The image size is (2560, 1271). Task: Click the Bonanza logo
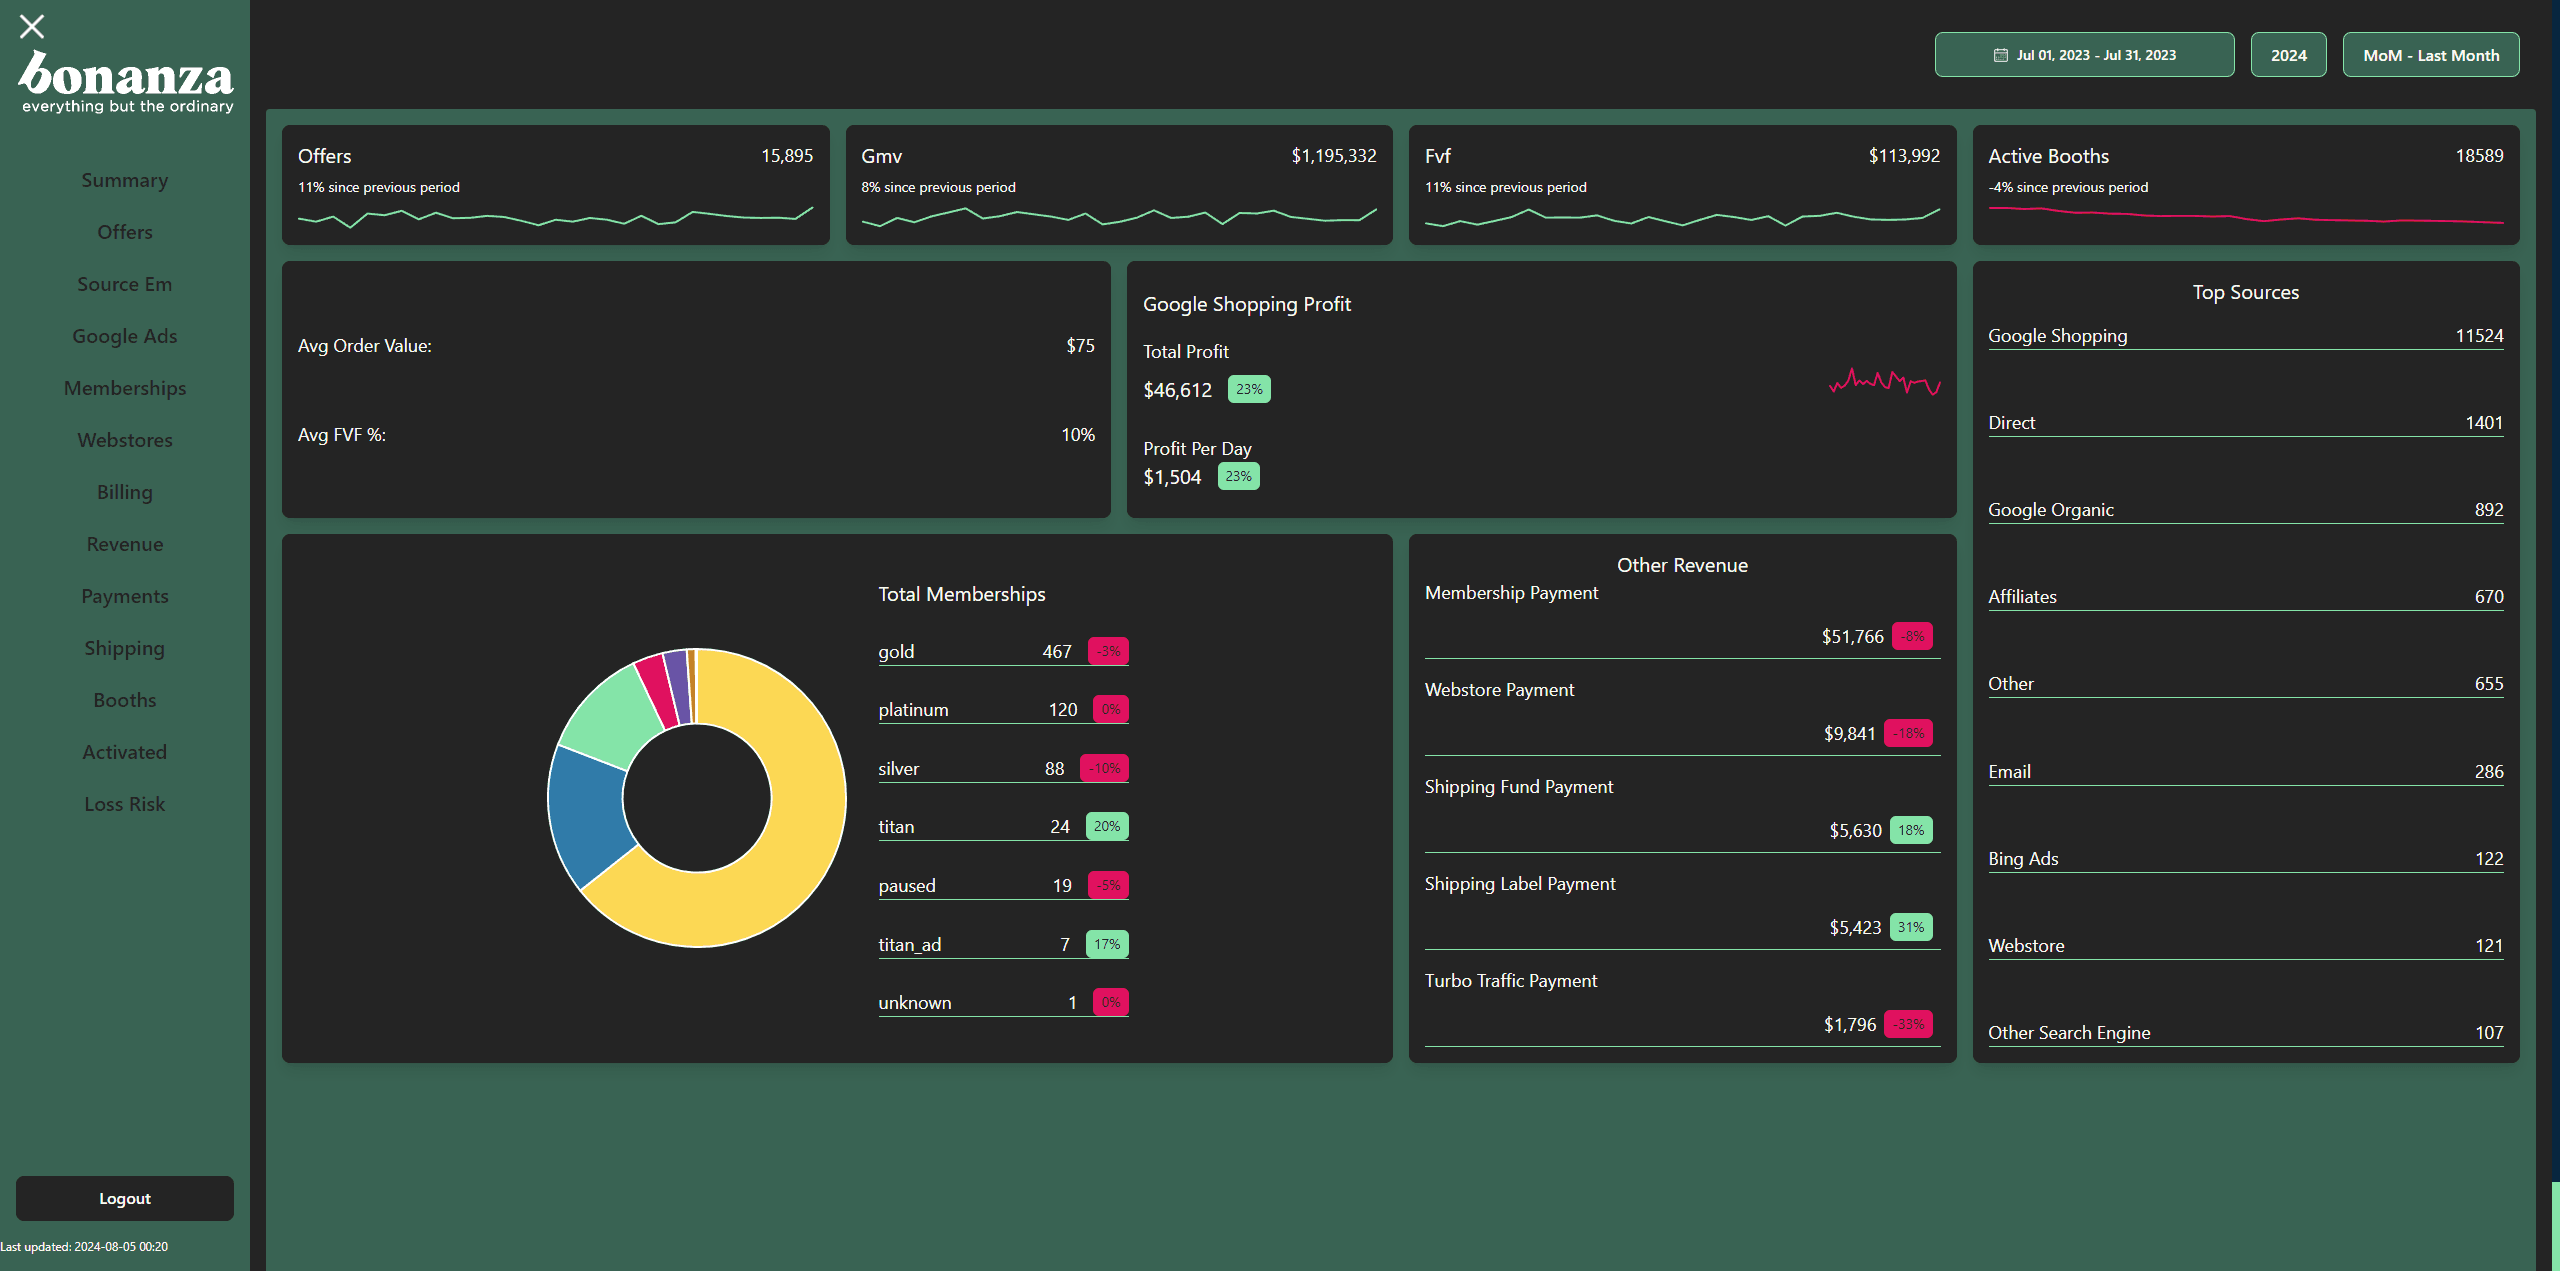(x=126, y=82)
